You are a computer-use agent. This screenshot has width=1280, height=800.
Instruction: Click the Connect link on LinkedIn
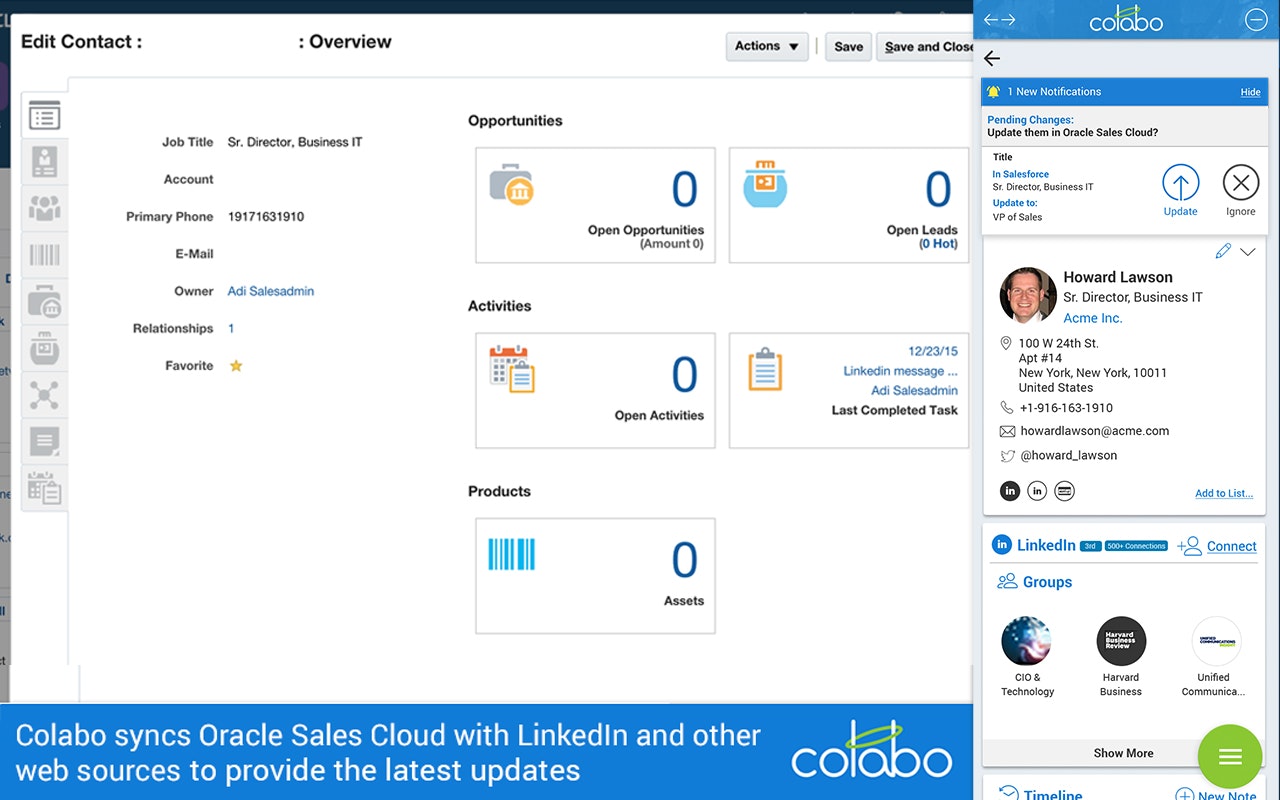tap(1231, 546)
